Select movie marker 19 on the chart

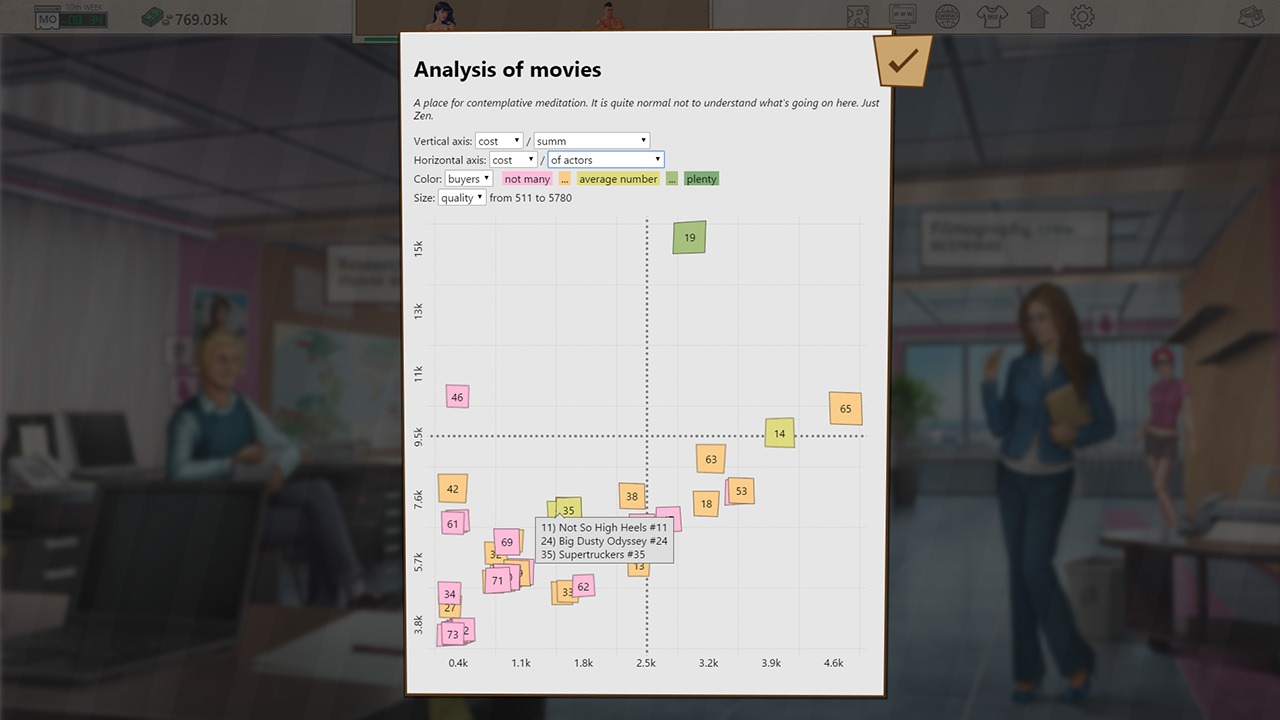689,238
